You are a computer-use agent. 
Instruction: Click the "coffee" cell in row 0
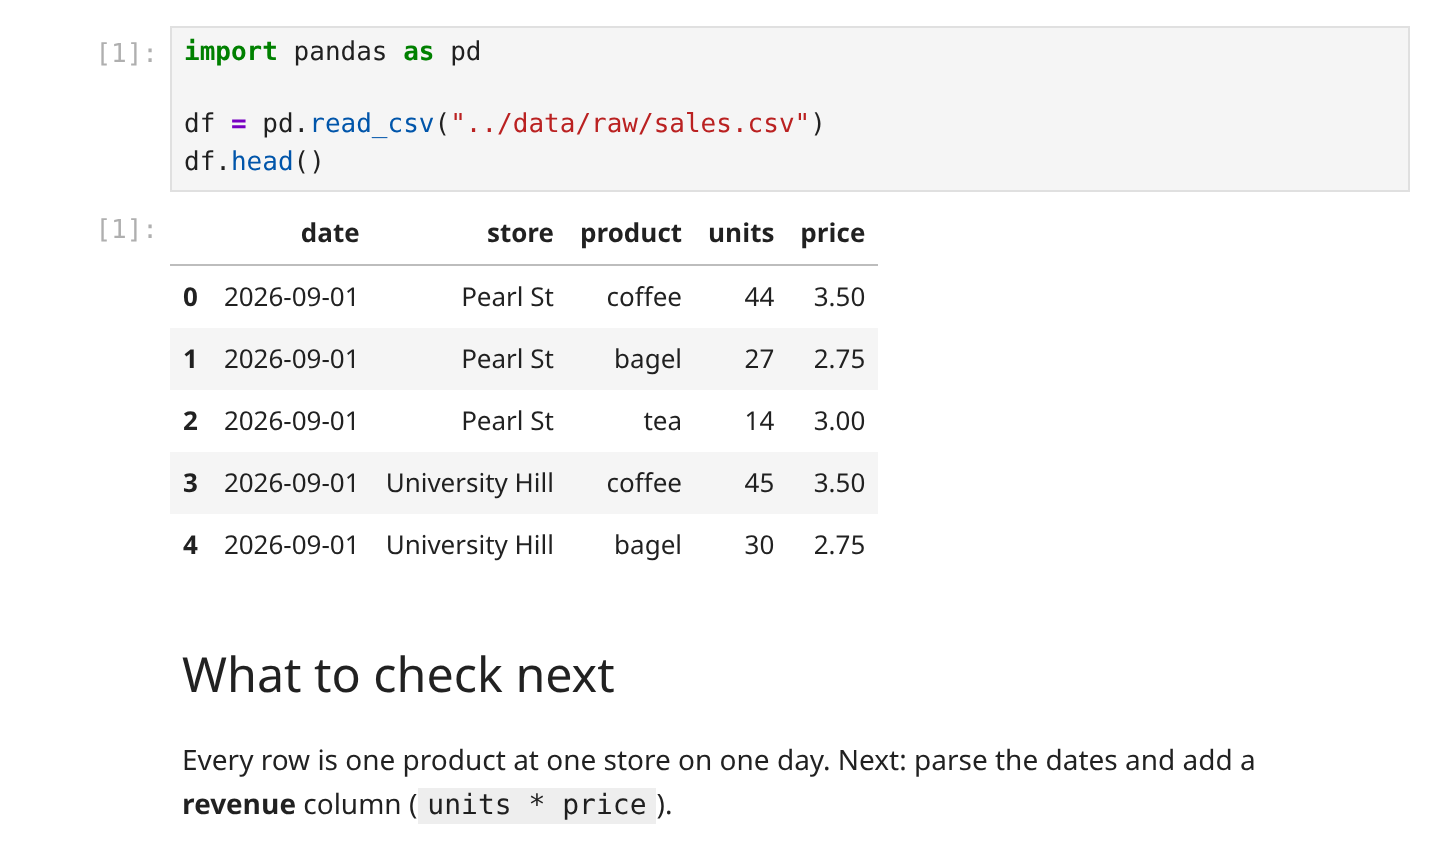pyautogui.click(x=644, y=297)
